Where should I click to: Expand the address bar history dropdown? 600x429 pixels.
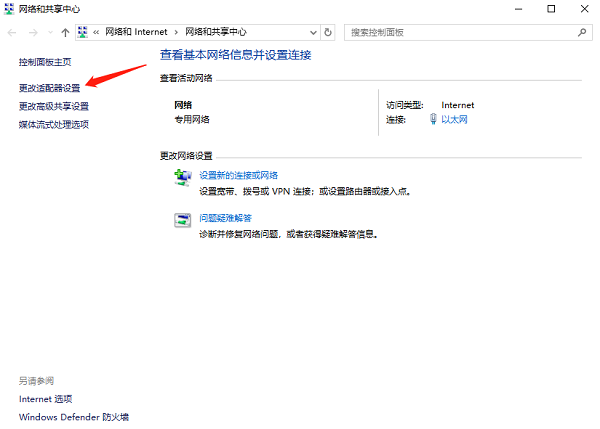coord(311,32)
